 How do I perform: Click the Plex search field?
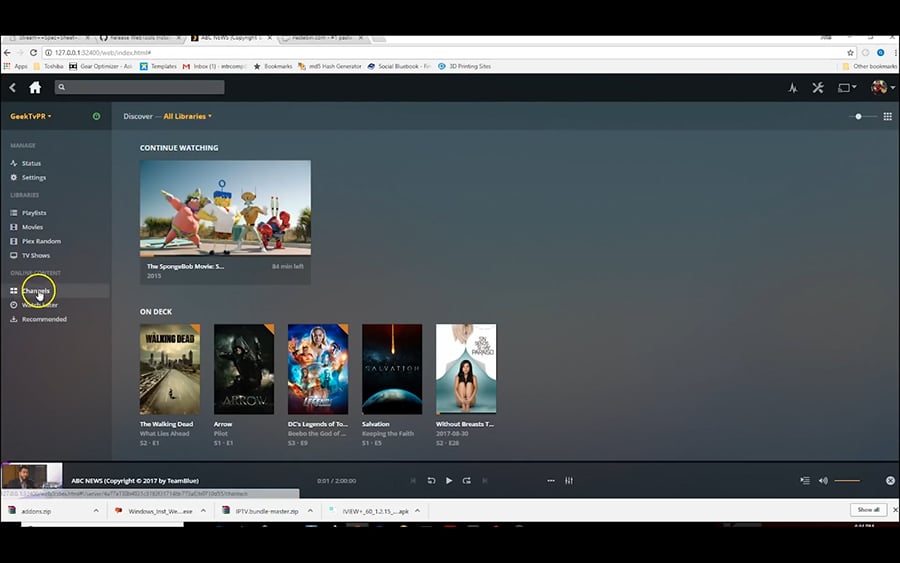139,87
